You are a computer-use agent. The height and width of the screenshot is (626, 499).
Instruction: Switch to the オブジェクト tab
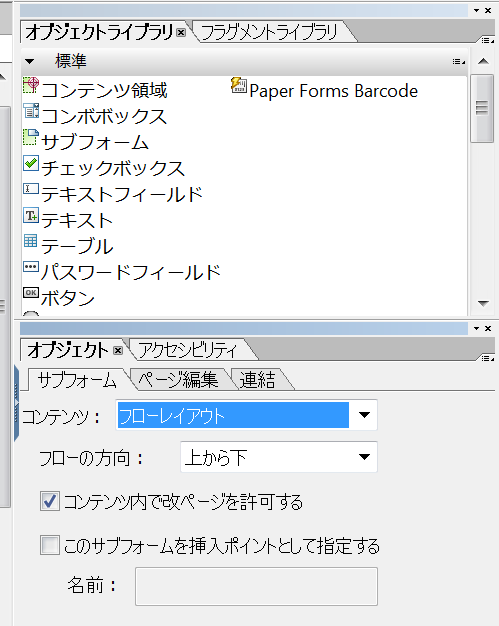(x=68, y=350)
